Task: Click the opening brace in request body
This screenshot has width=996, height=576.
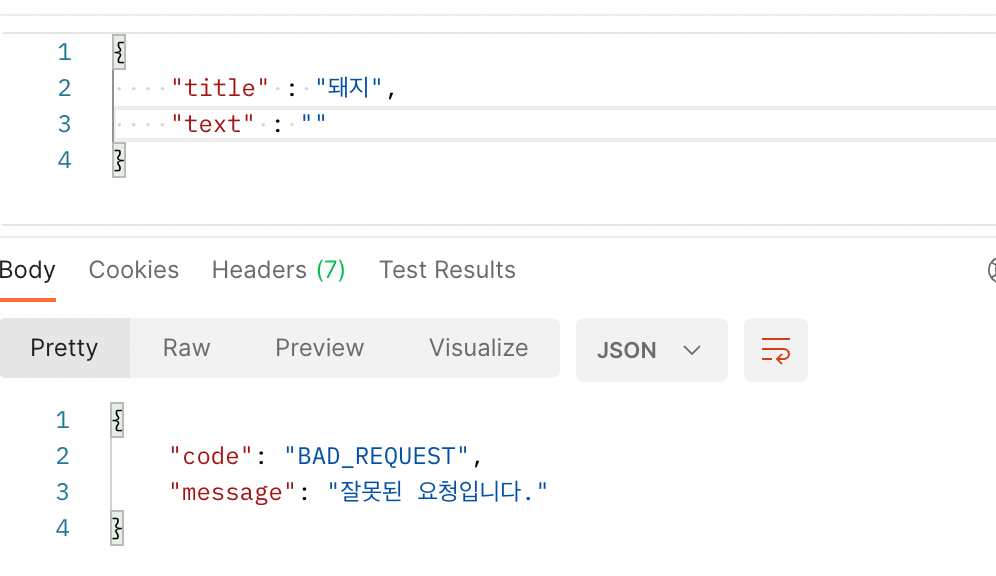Action: click(119, 52)
